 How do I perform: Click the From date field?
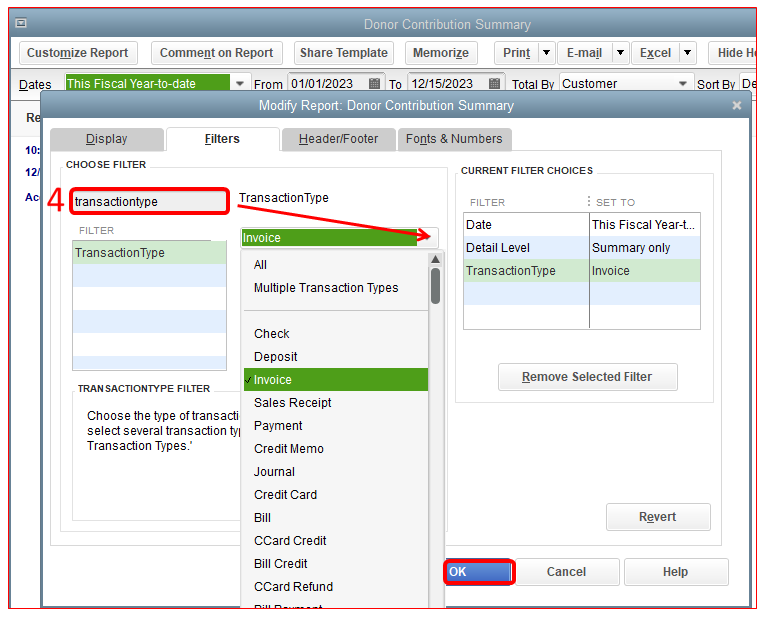pos(328,83)
